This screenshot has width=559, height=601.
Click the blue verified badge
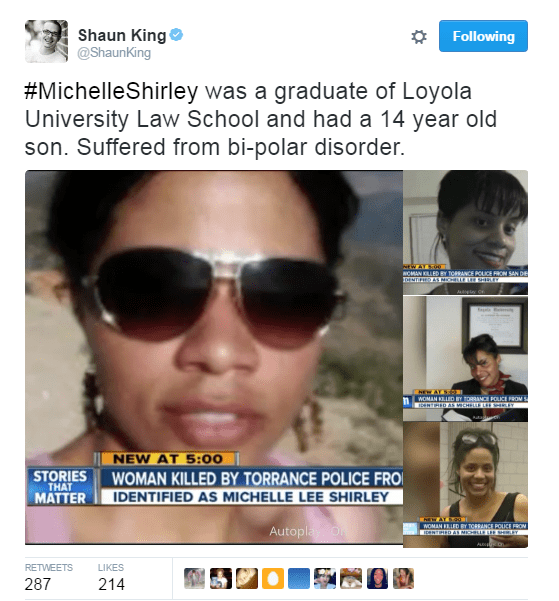coord(176,35)
